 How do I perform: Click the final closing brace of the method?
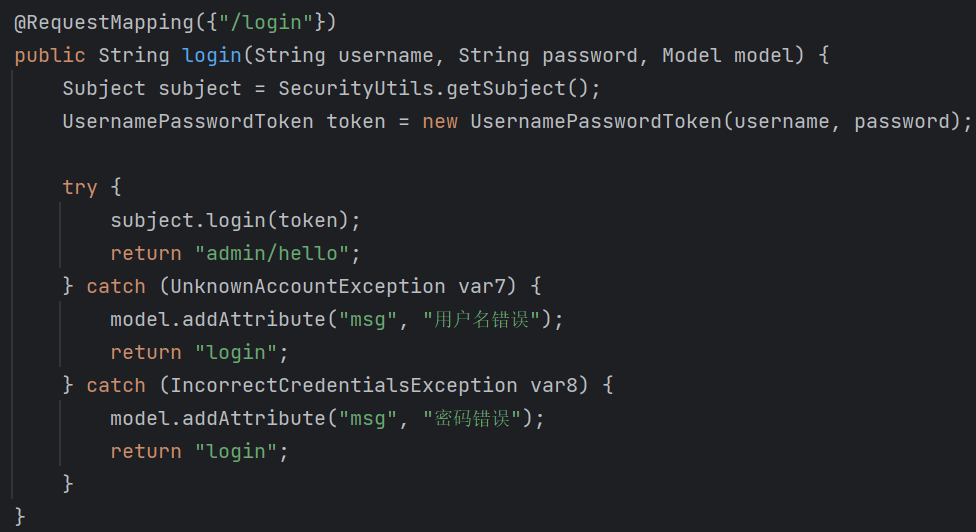[21, 516]
